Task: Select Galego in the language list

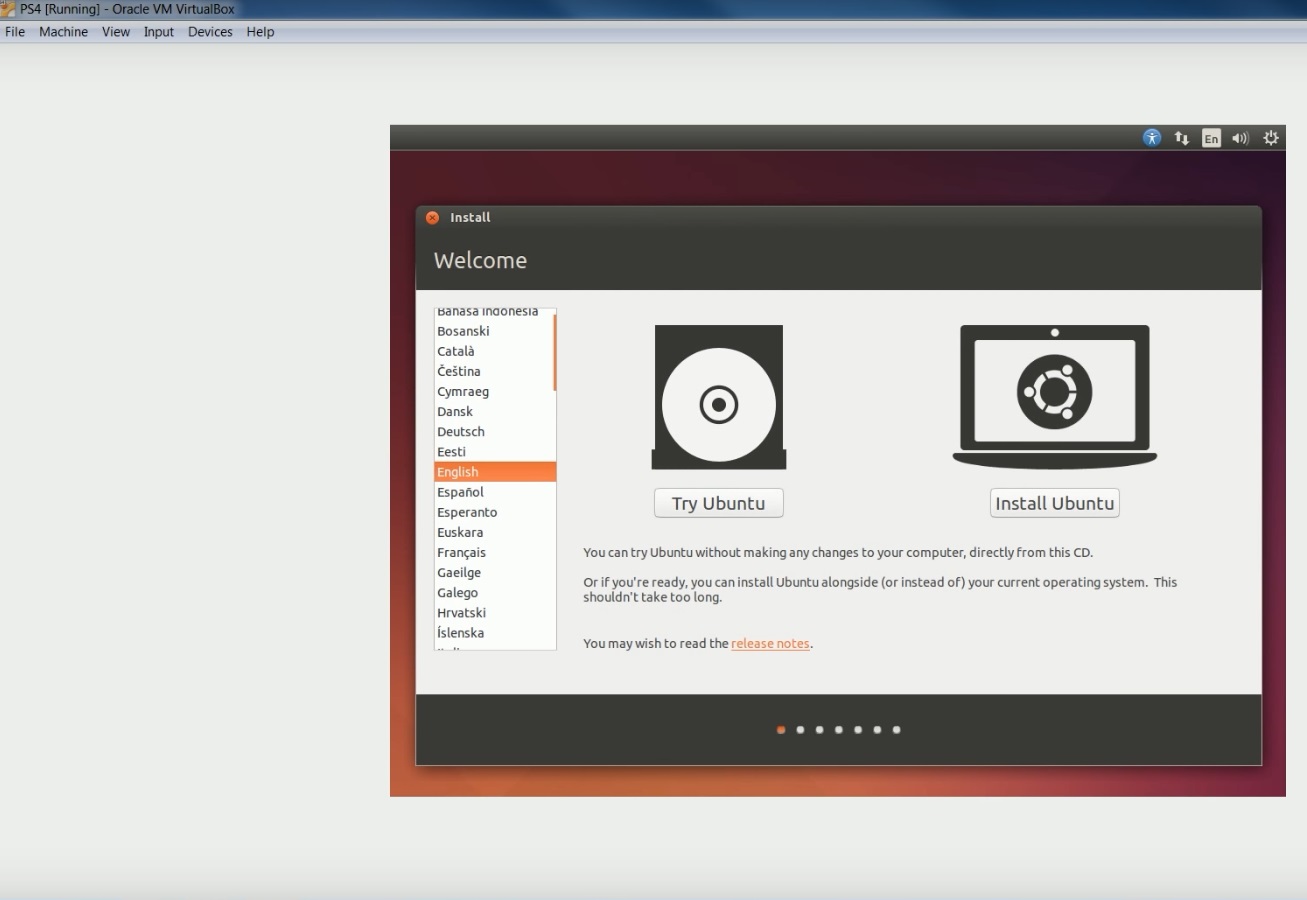Action: point(494,592)
